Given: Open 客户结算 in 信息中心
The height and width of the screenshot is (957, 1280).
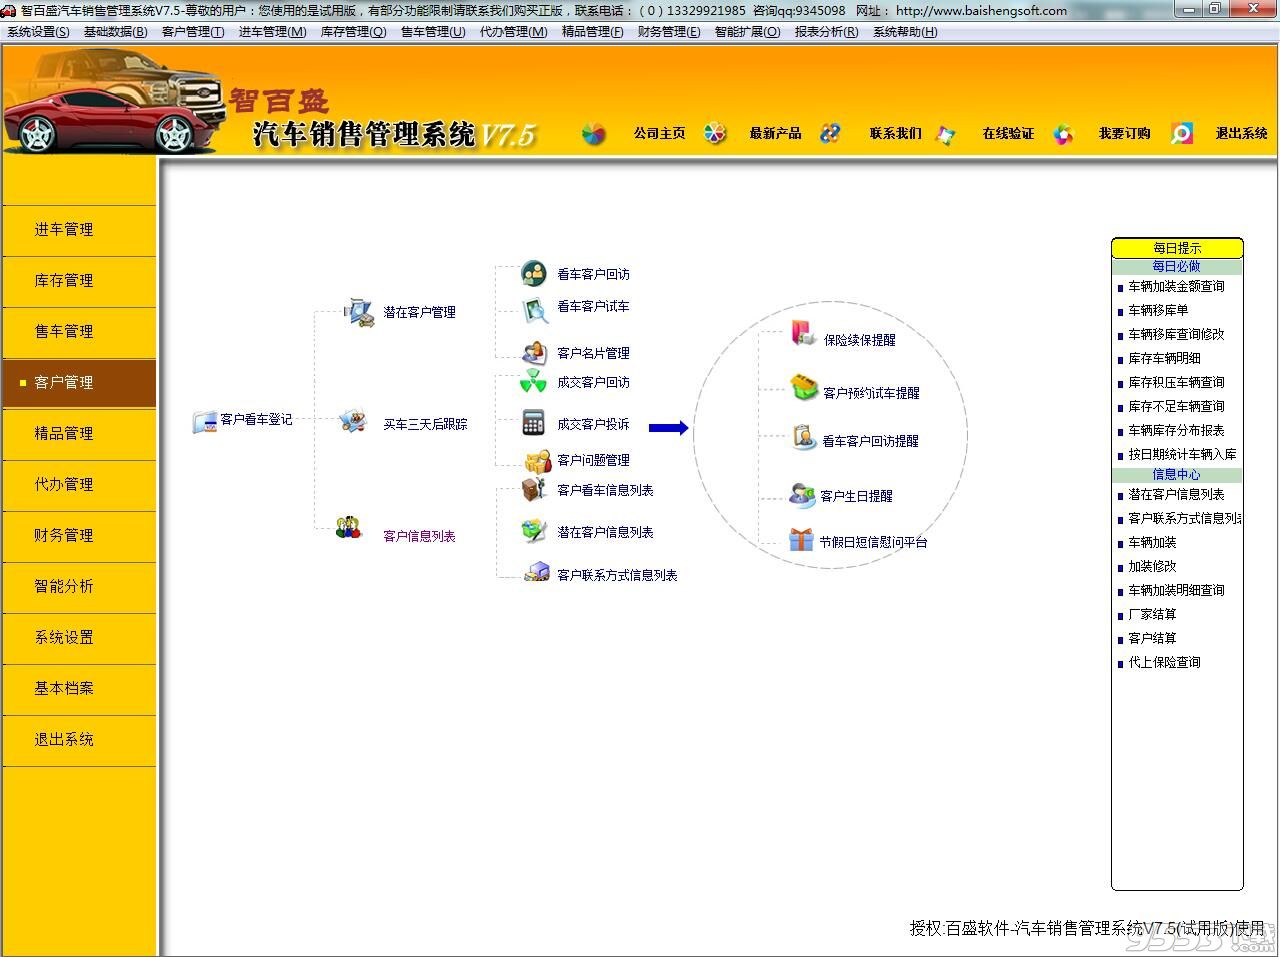Looking at the screenshot, I should point(1152,638).
